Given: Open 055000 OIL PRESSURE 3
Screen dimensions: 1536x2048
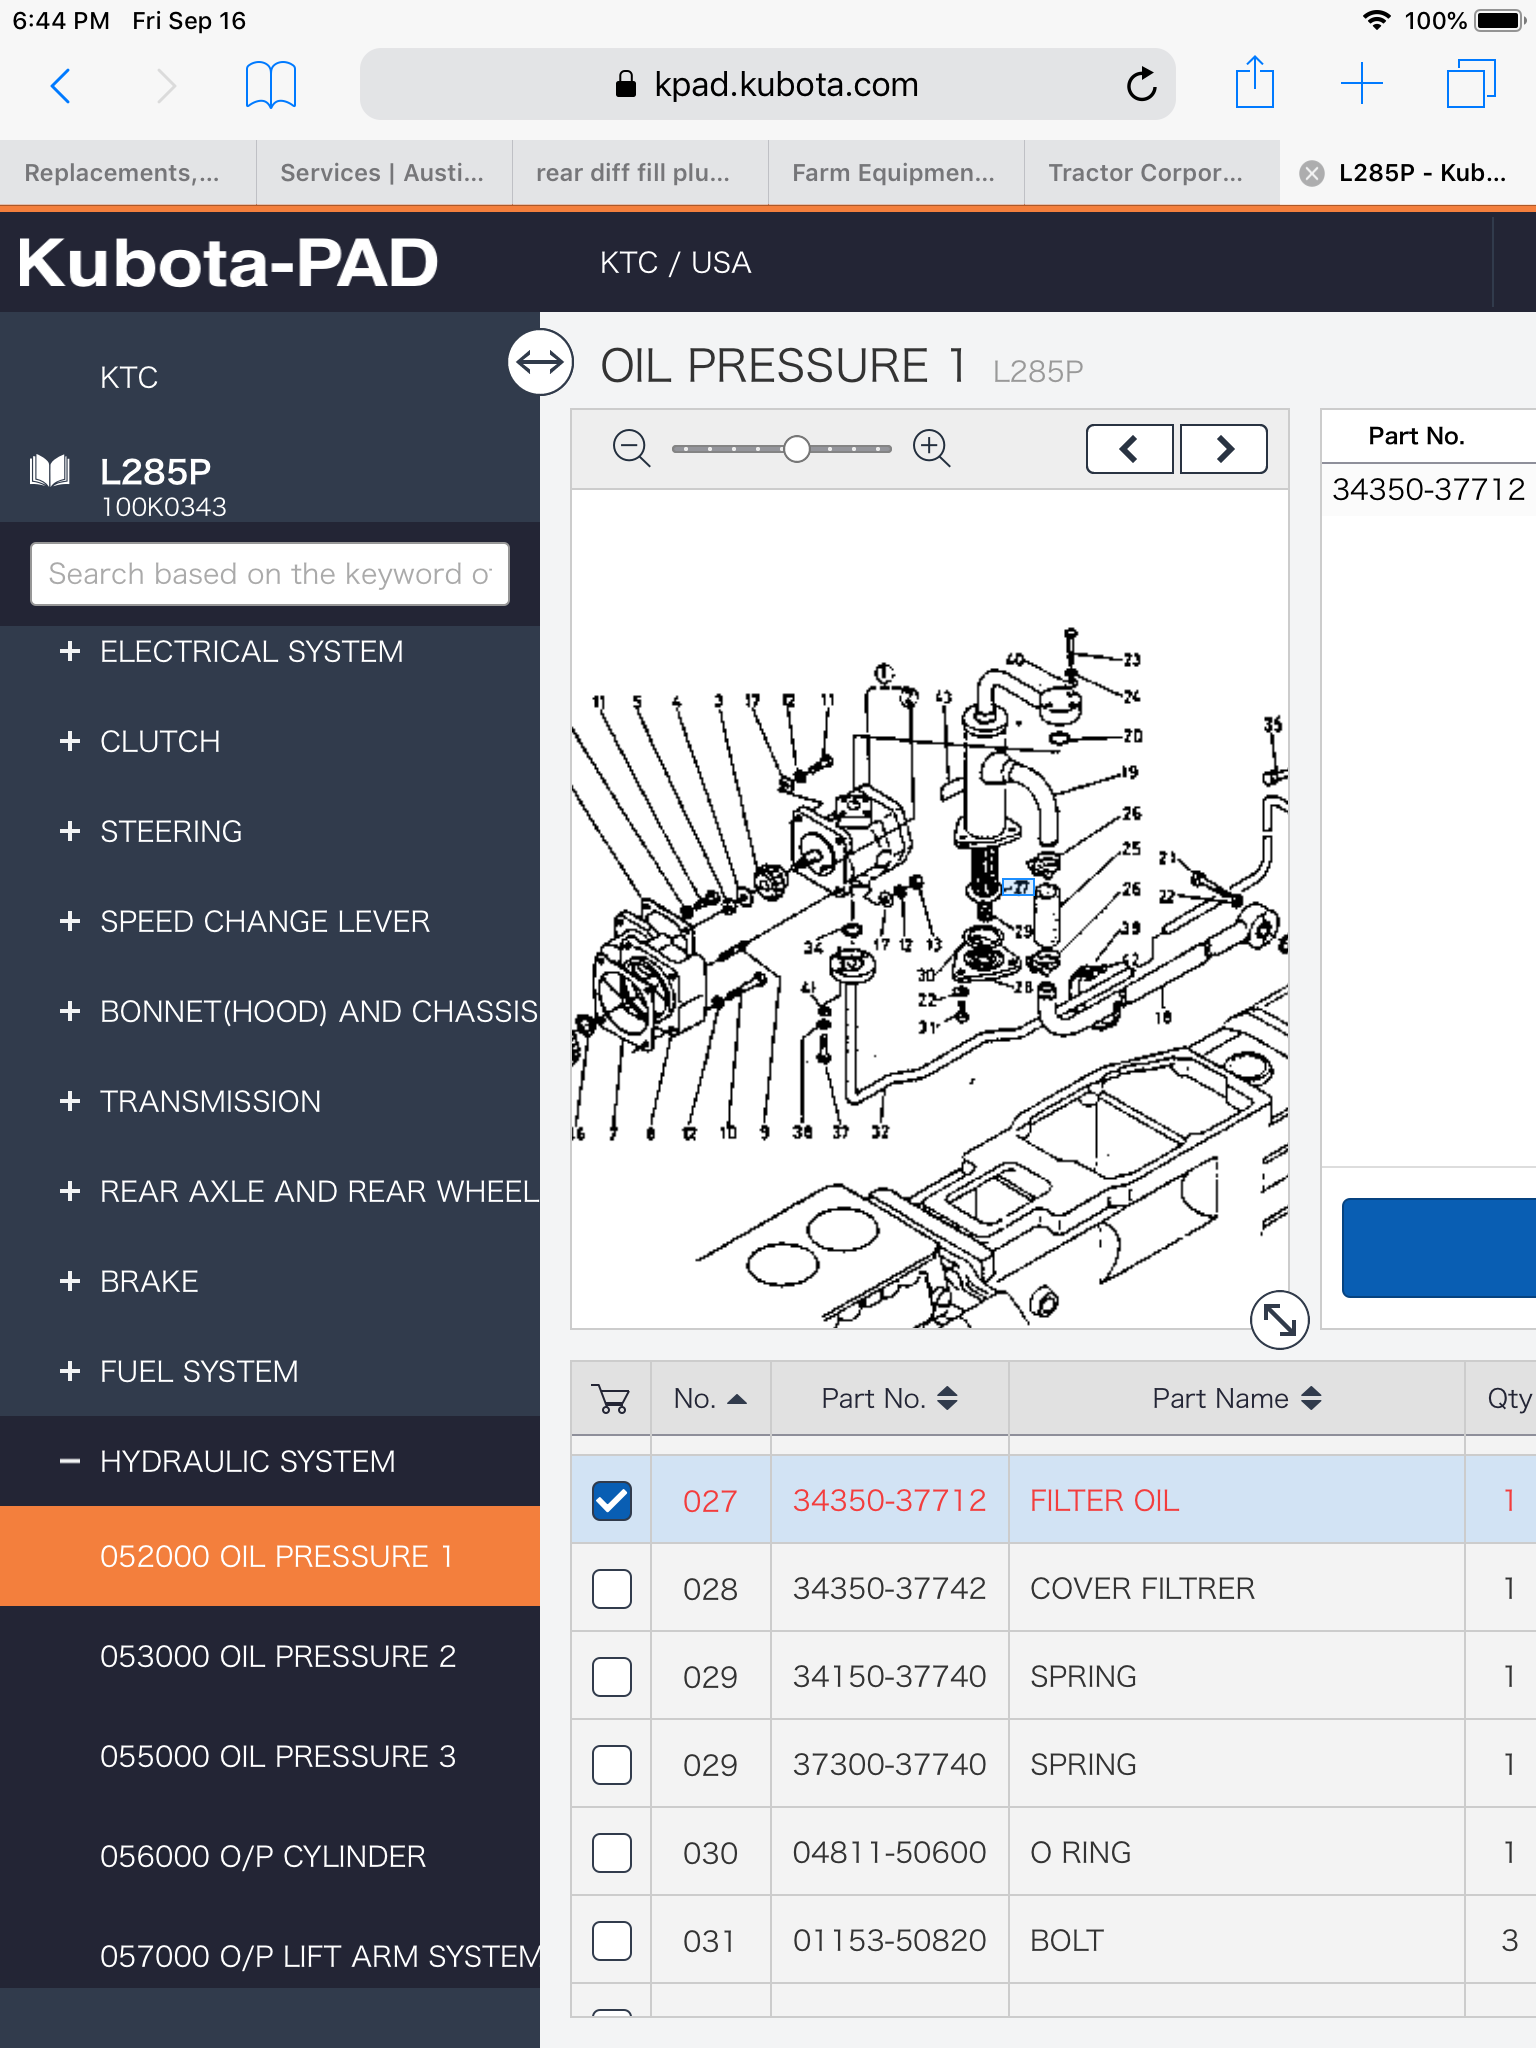Looking at the screenshot, I should click(270, 1756).
